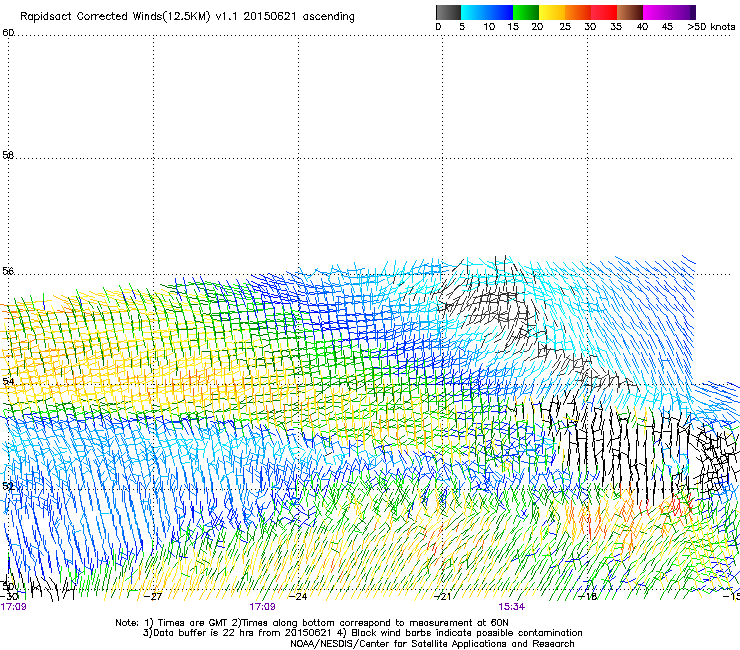
Task: Click the Rapidscat Corrected Winds title text
Action: pos(187,17)
